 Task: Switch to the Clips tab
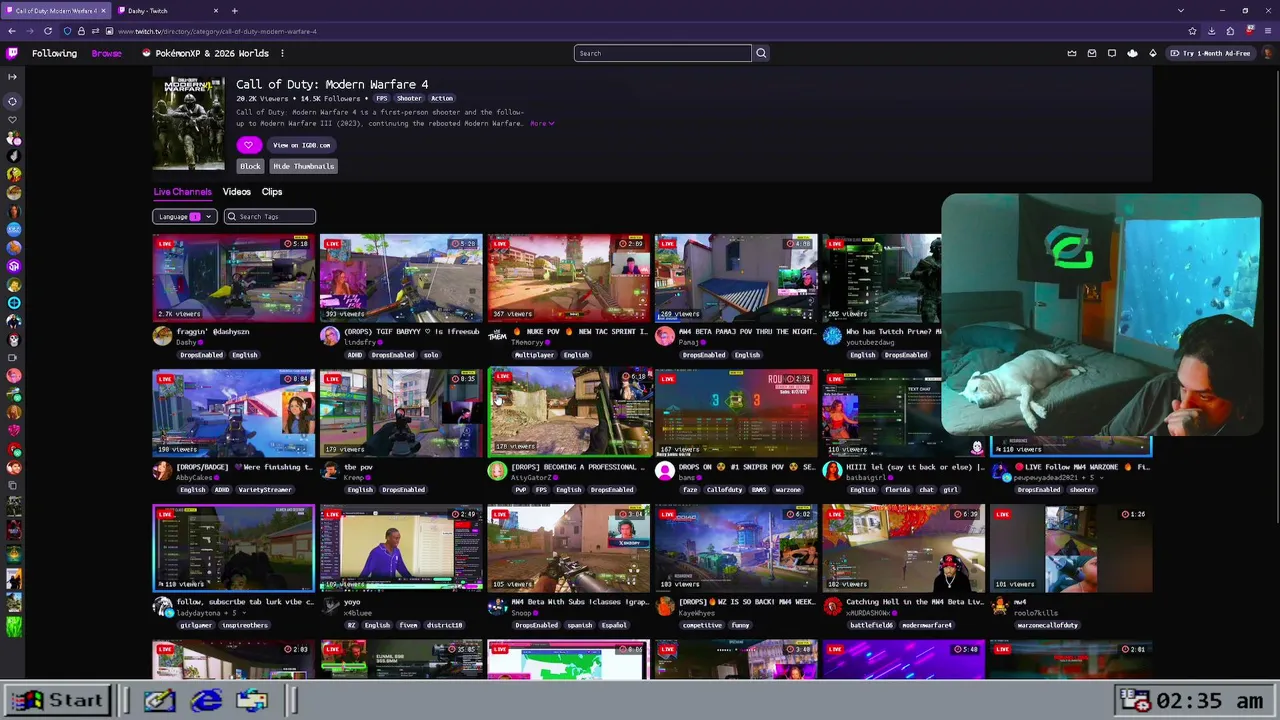[x=272, y=192]
